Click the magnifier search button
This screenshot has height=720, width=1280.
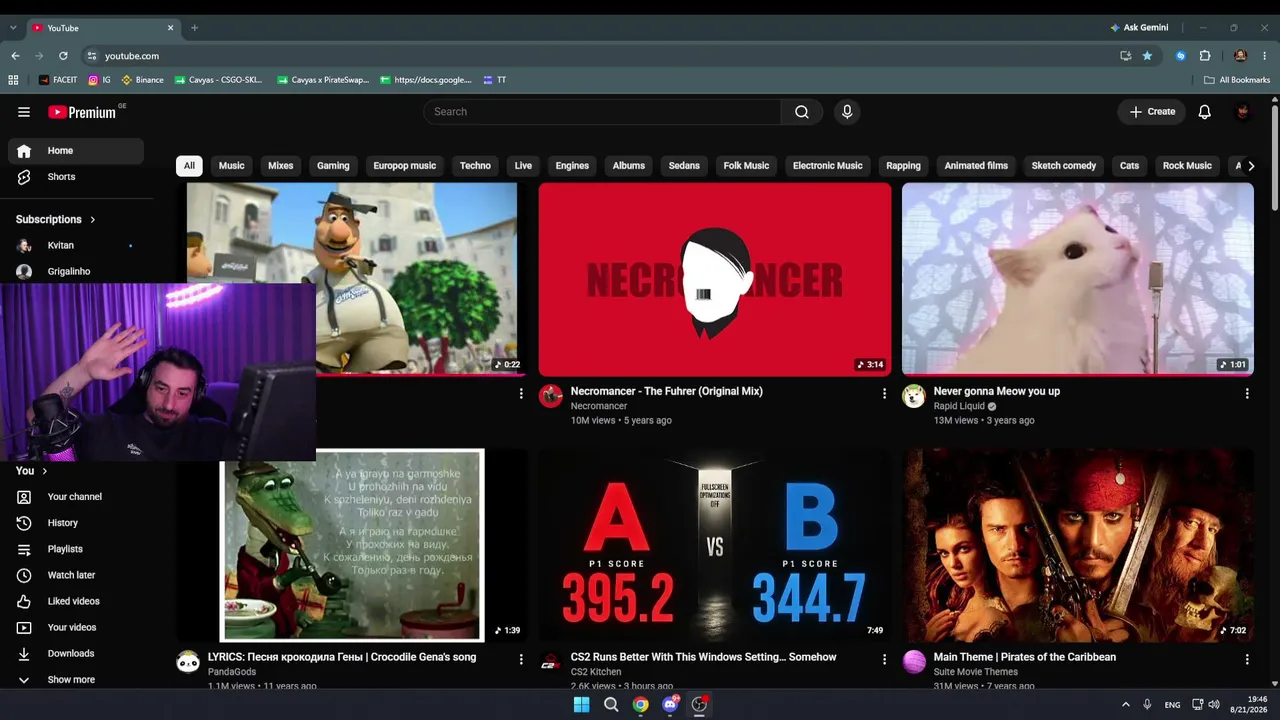802,112
